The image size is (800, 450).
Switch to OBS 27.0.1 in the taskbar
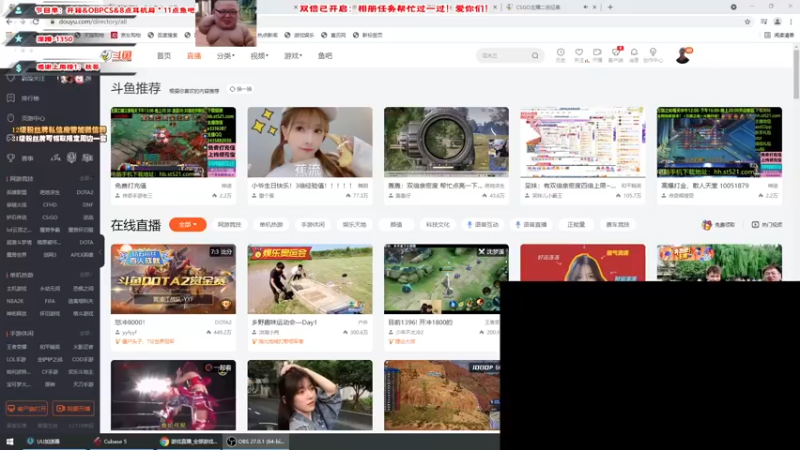click(x=256, y=442)
